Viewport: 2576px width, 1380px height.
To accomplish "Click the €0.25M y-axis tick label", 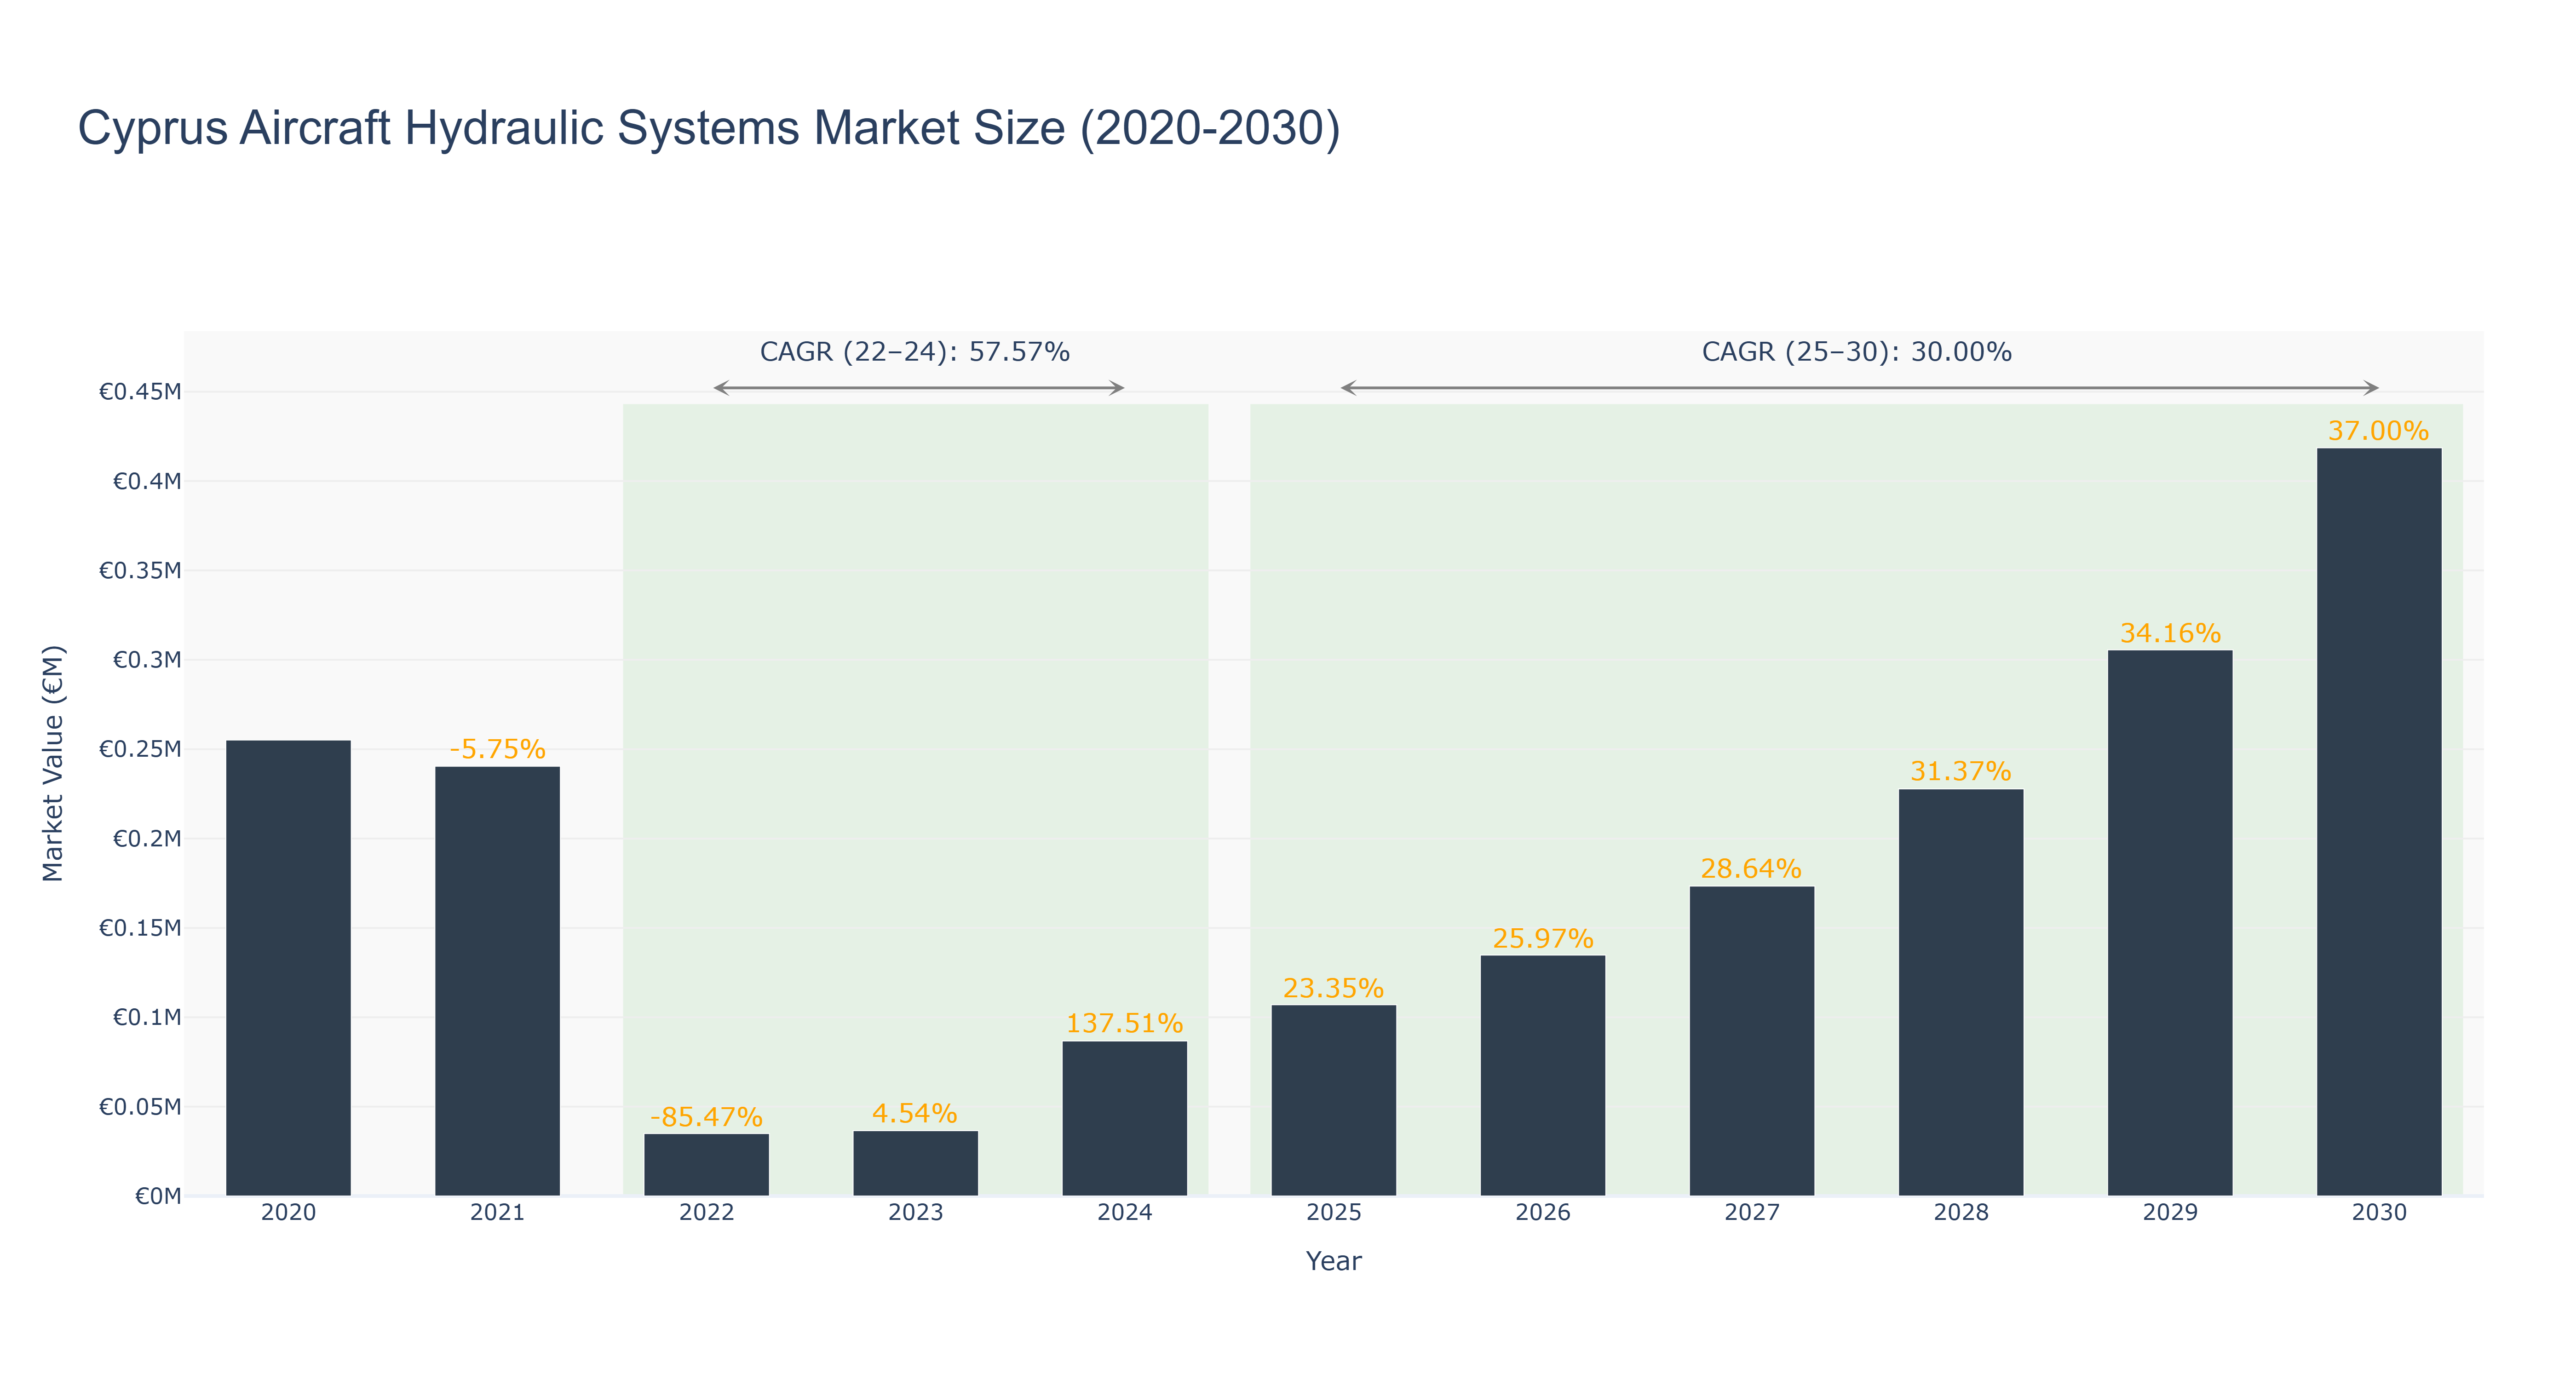I will point(140,749).
